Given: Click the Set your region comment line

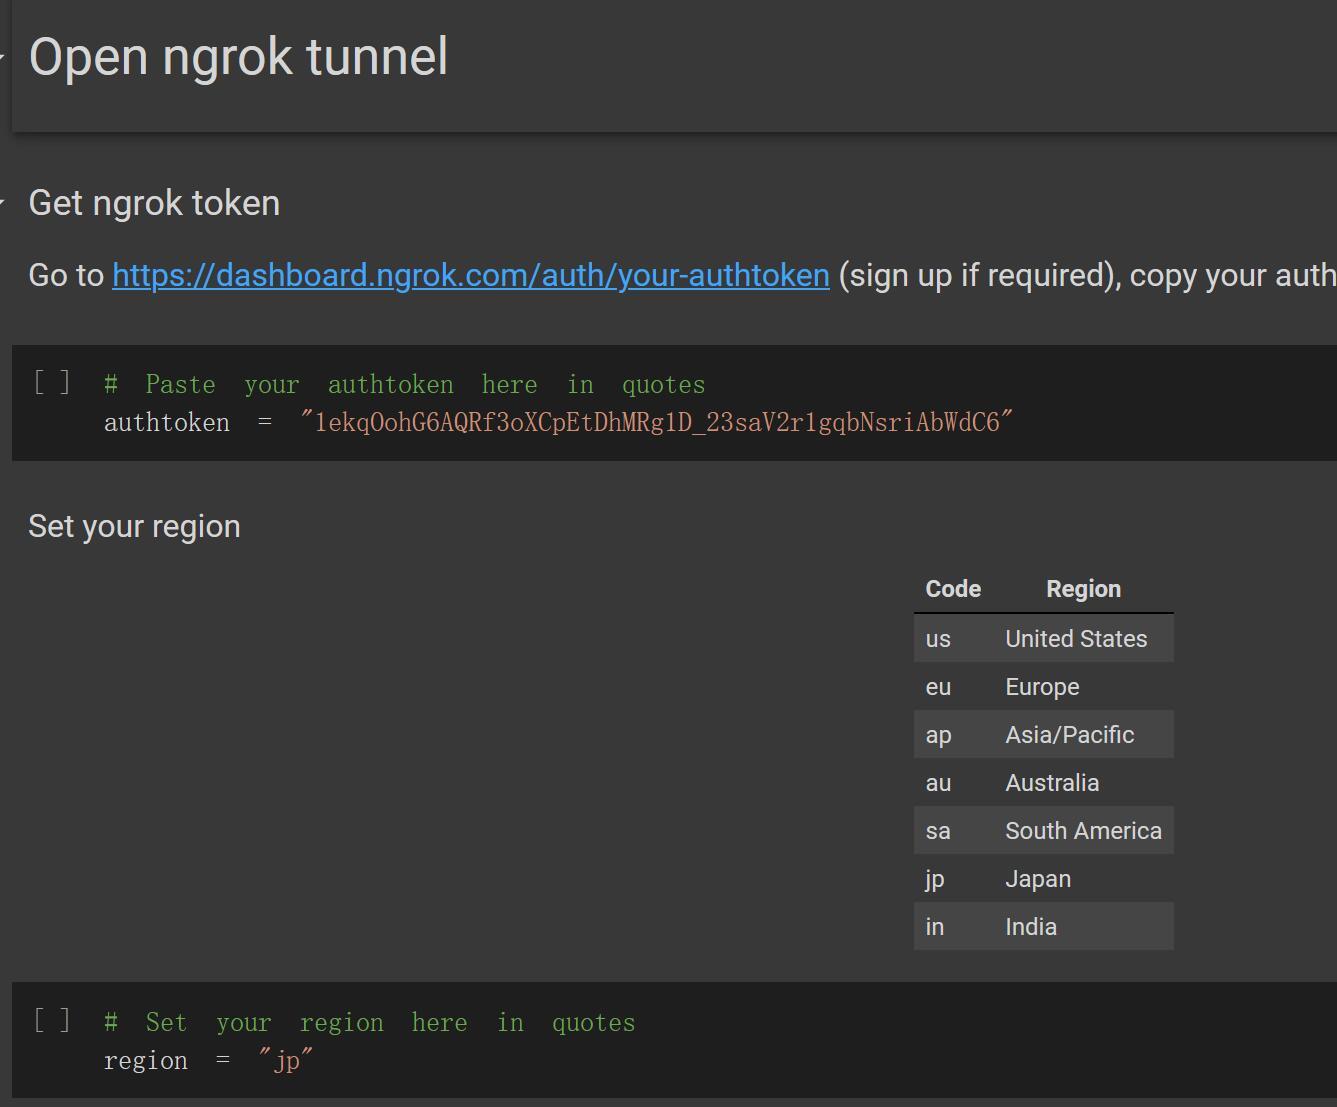Looking at the screenshot, I should (370, 1022).
